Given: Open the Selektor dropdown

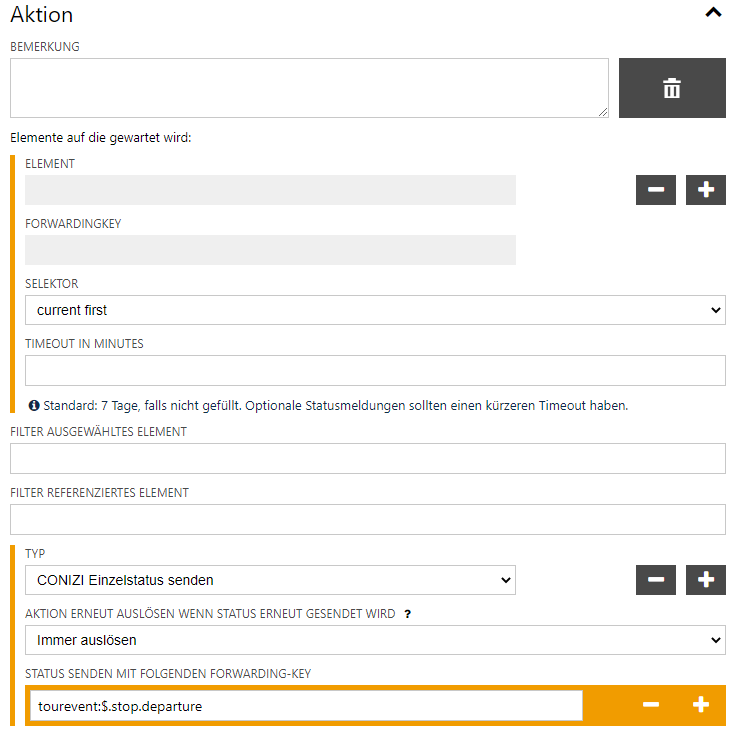Looking at the screenshot, I should click(375, 310).
